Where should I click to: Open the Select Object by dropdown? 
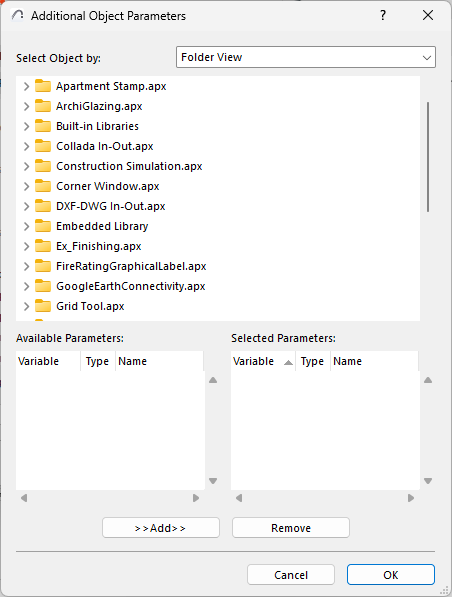point(306,57)
